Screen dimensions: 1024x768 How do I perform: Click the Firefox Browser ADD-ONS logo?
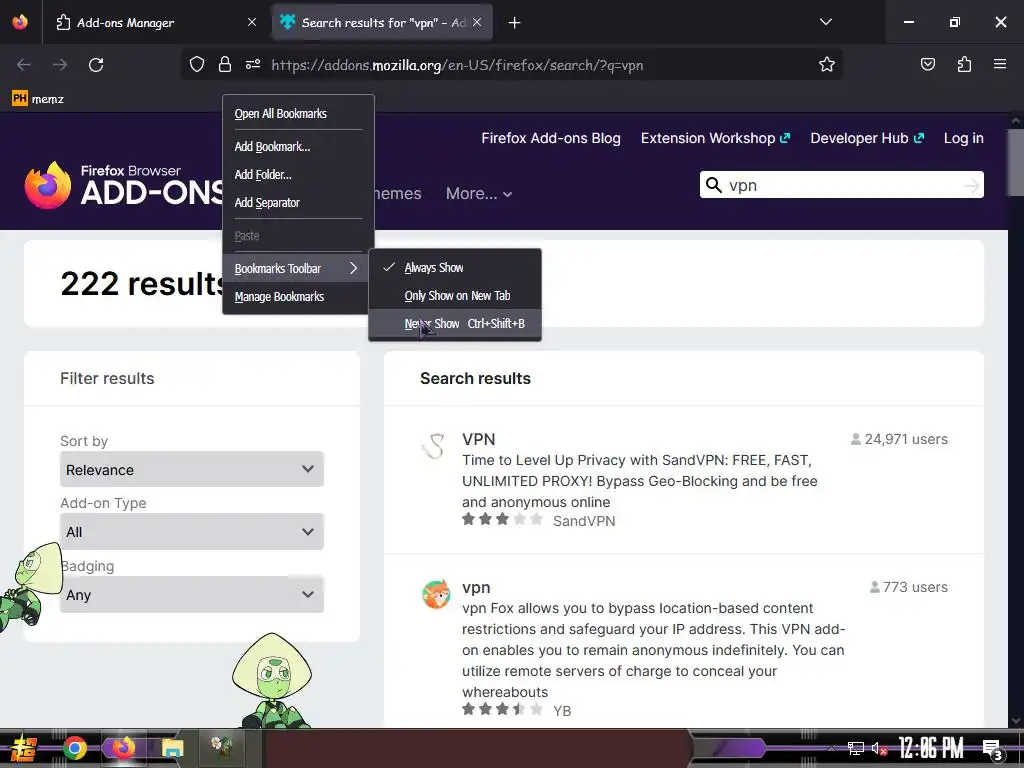(123, 185)
